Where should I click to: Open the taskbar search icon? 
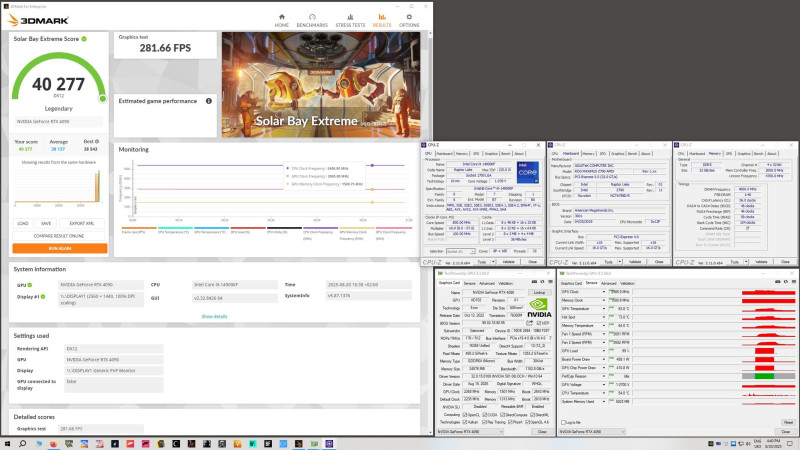pos(22,444)
